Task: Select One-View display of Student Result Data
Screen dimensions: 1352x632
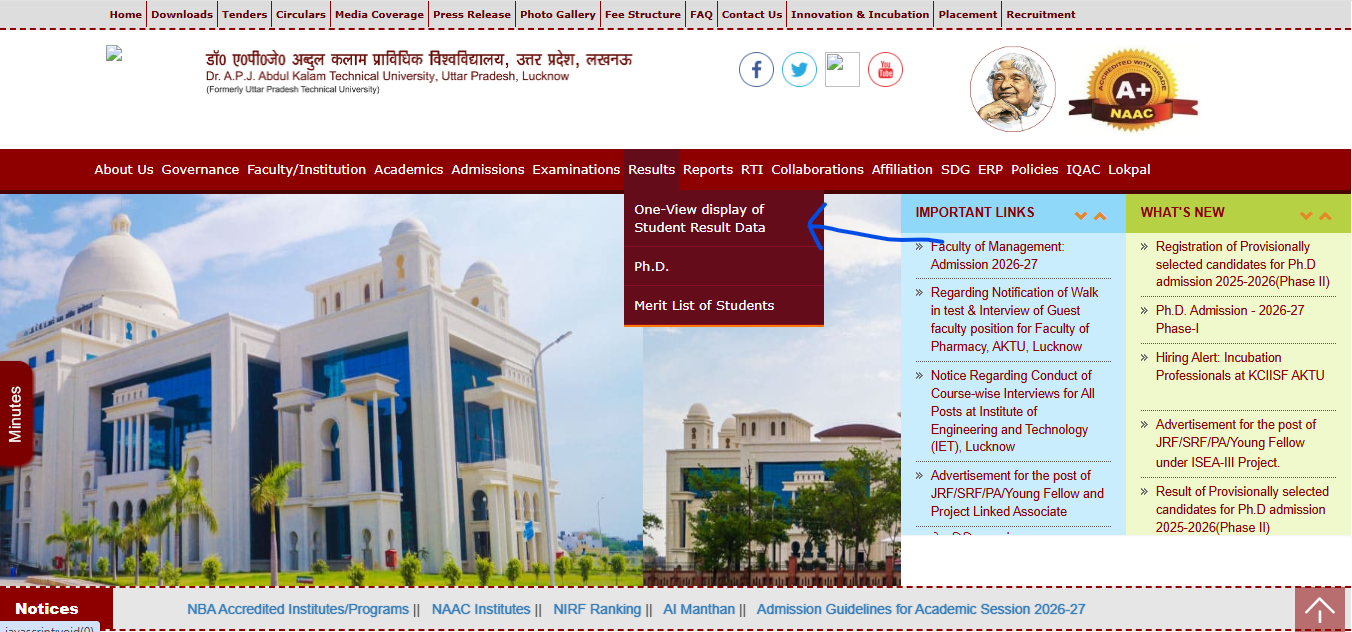Action: click(724, 219)
